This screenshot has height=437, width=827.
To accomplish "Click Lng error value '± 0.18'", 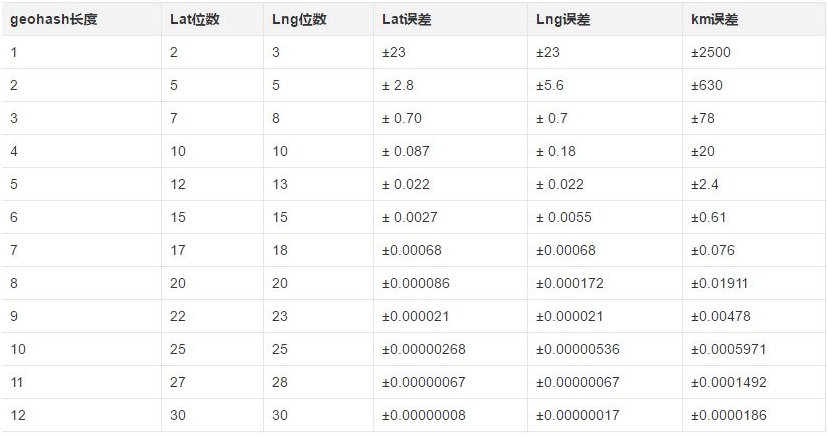I will coord(556,151).
